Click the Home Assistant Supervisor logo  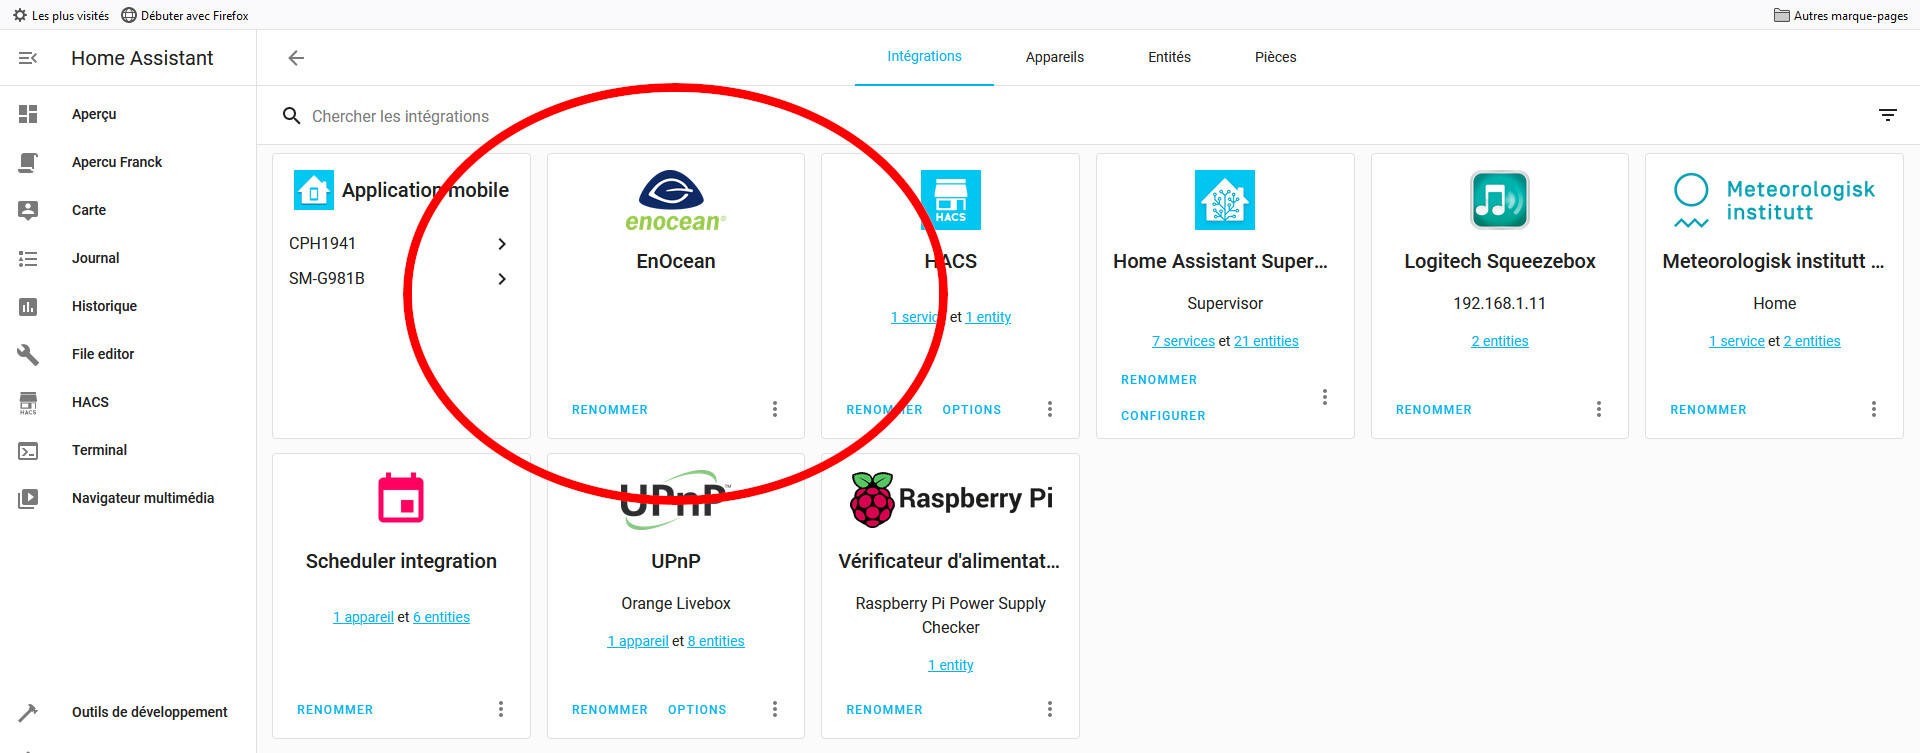coord(1225,200)
